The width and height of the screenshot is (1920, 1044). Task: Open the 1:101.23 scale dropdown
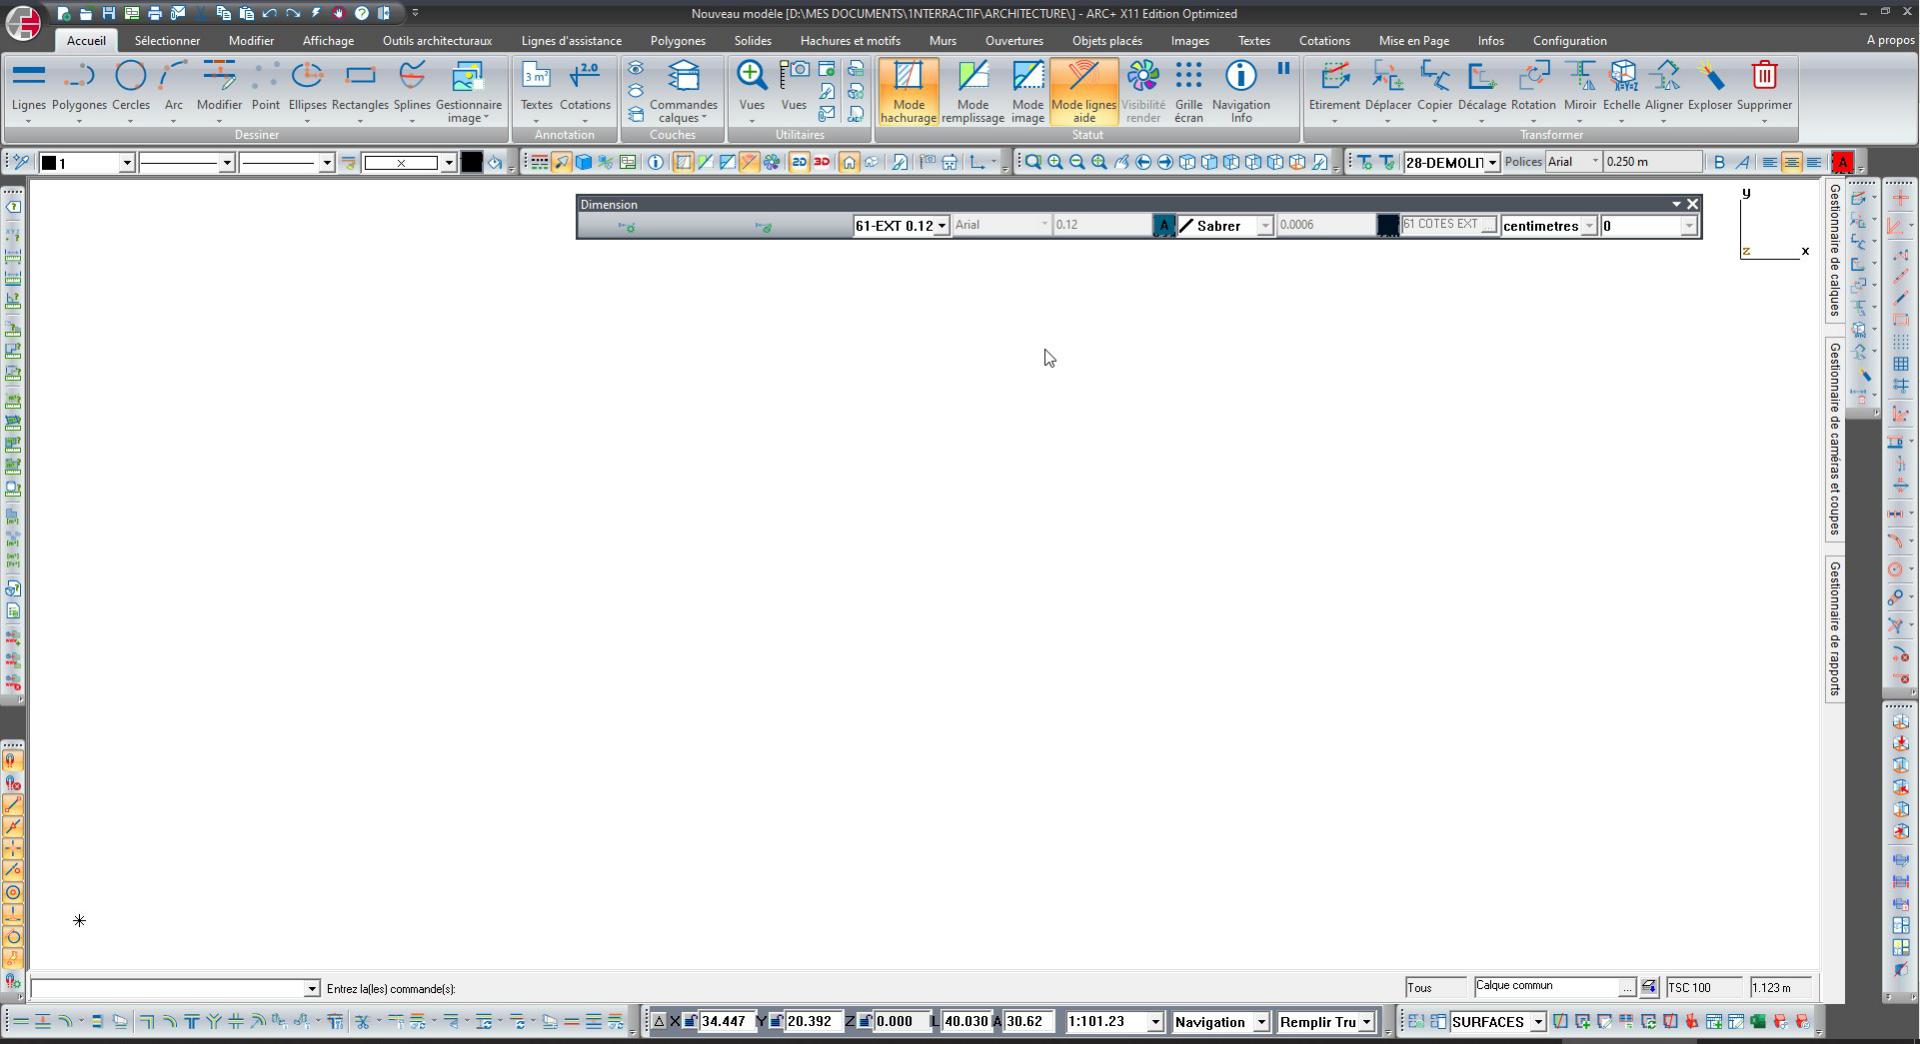coord(1155,1022)
